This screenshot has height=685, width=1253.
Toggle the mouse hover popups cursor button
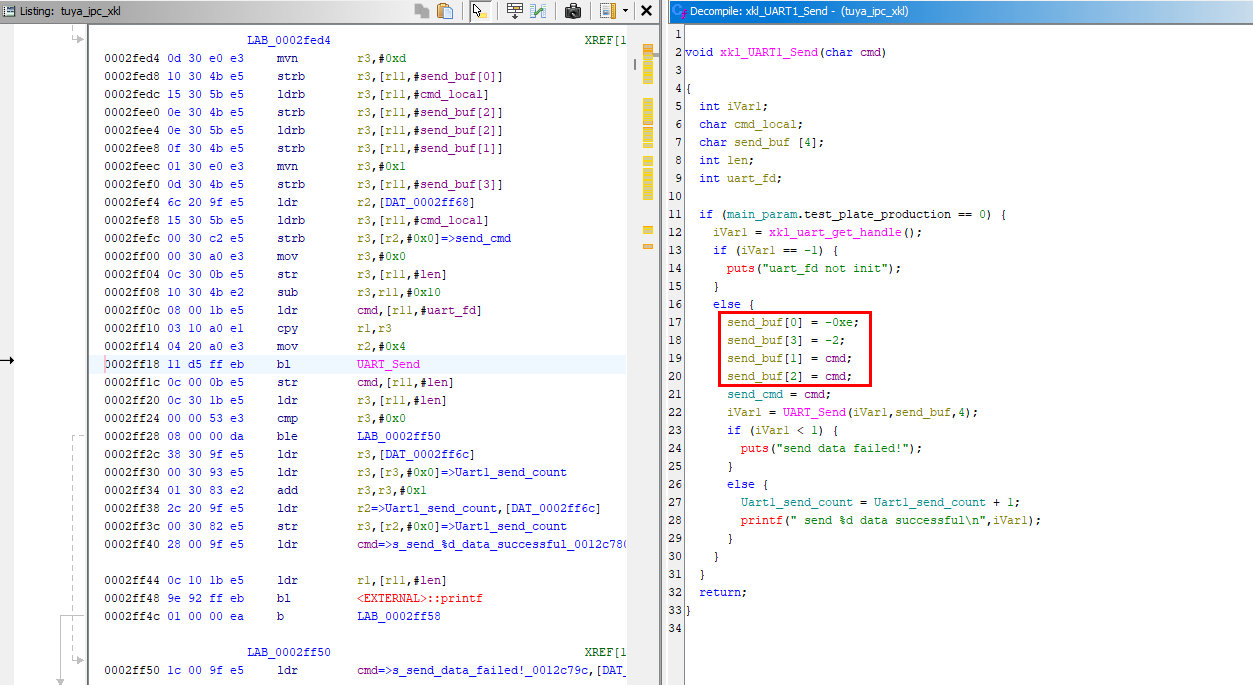tap(479, 11)
